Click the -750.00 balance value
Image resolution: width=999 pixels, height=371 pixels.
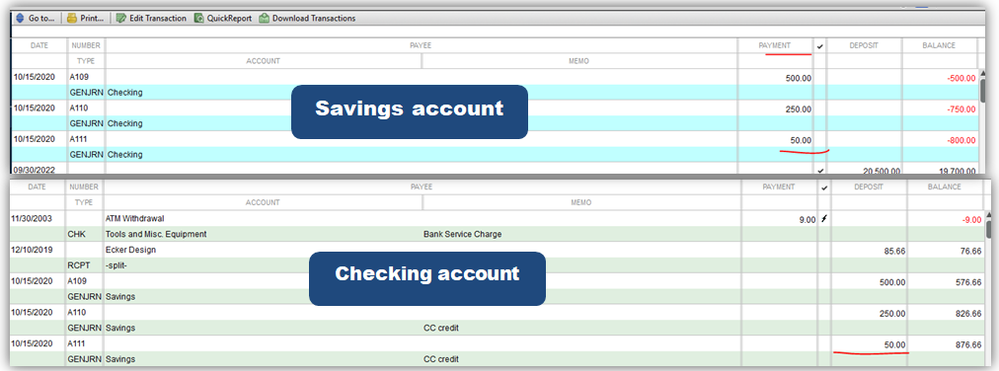coord(961,109)
